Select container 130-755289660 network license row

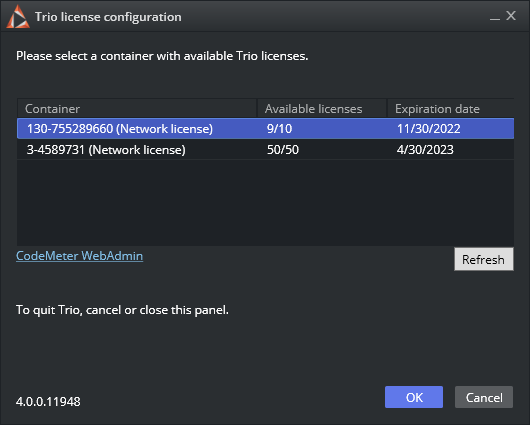pos(265,128)
